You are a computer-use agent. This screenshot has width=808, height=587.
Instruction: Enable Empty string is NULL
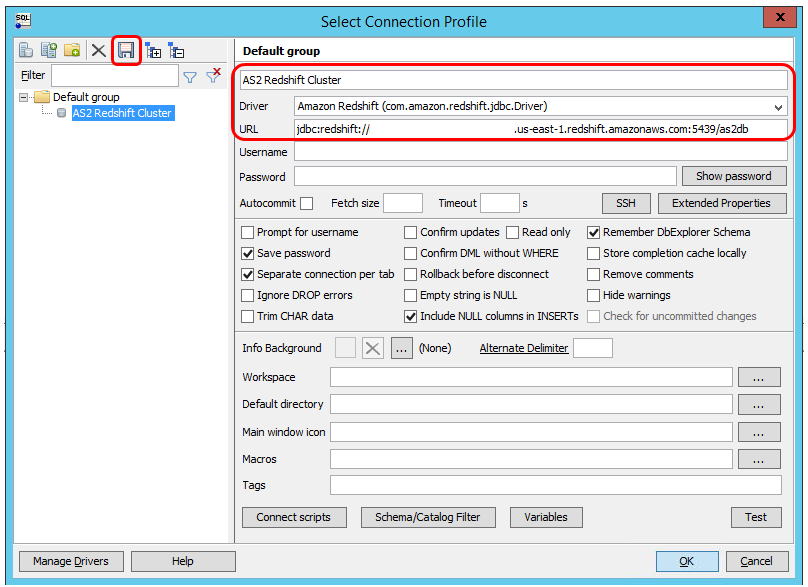[x=410, y=295]
